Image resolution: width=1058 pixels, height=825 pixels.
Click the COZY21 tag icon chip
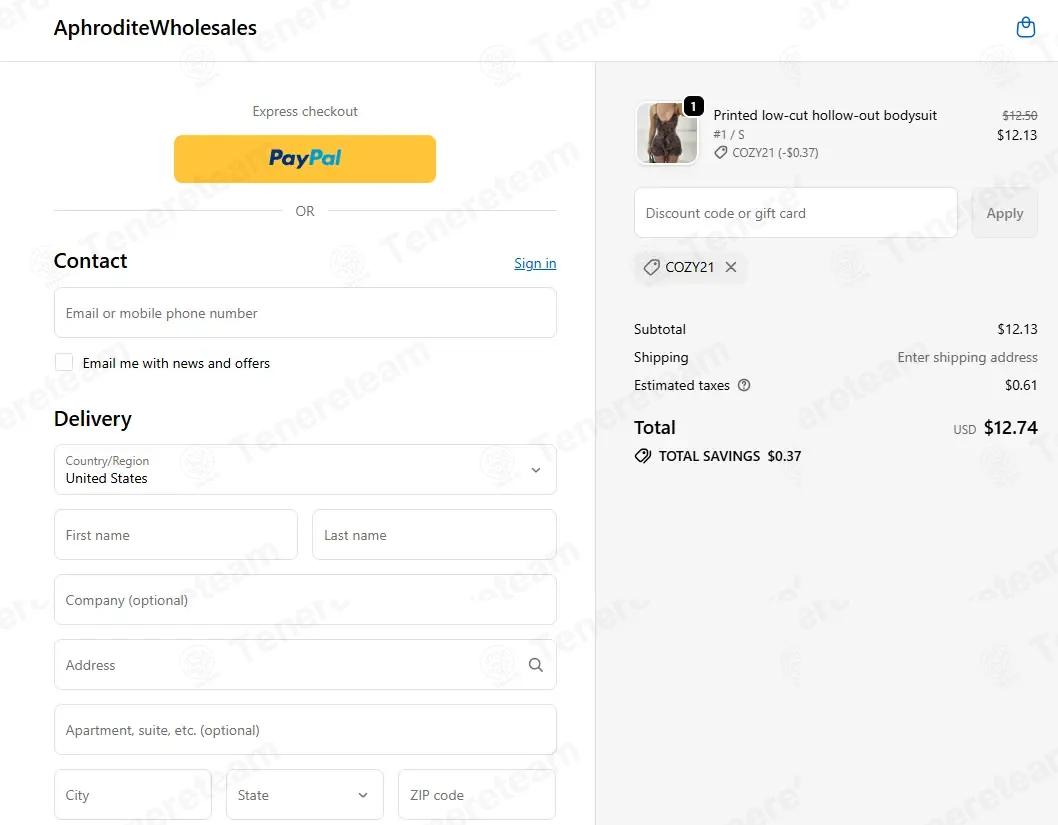[651, 267]
